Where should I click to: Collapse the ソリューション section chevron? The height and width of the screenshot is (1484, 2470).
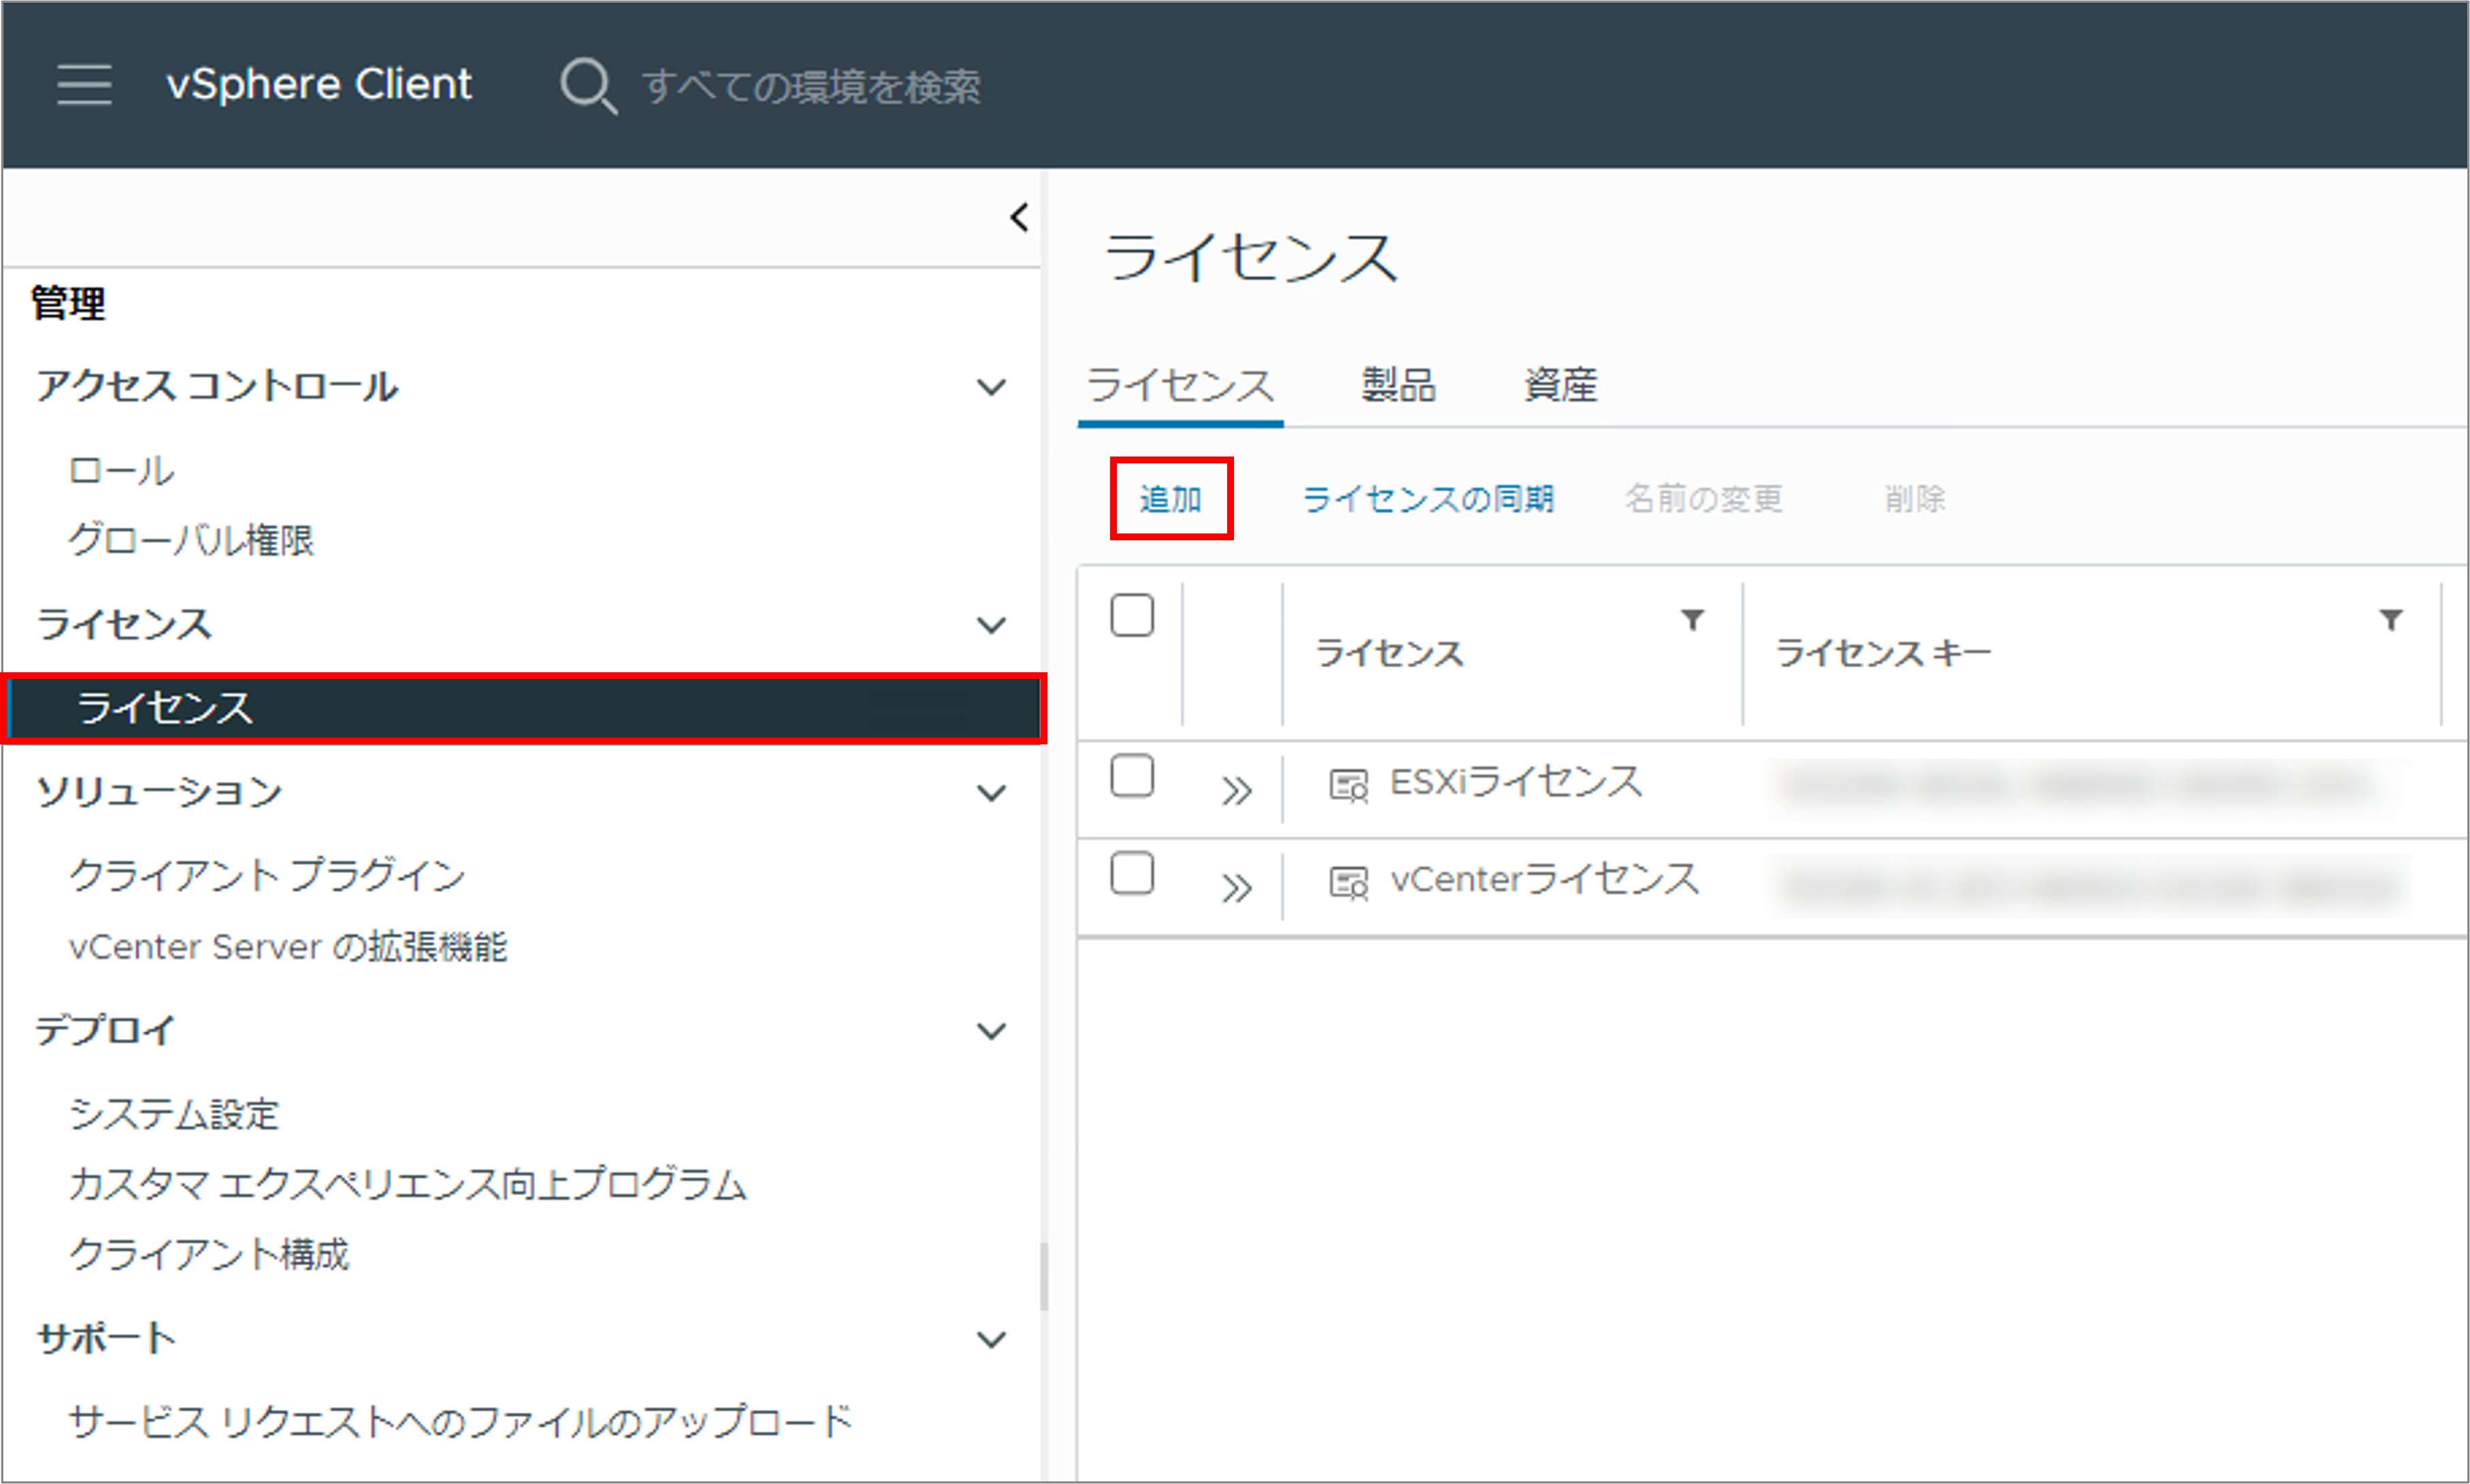point(991,793)
